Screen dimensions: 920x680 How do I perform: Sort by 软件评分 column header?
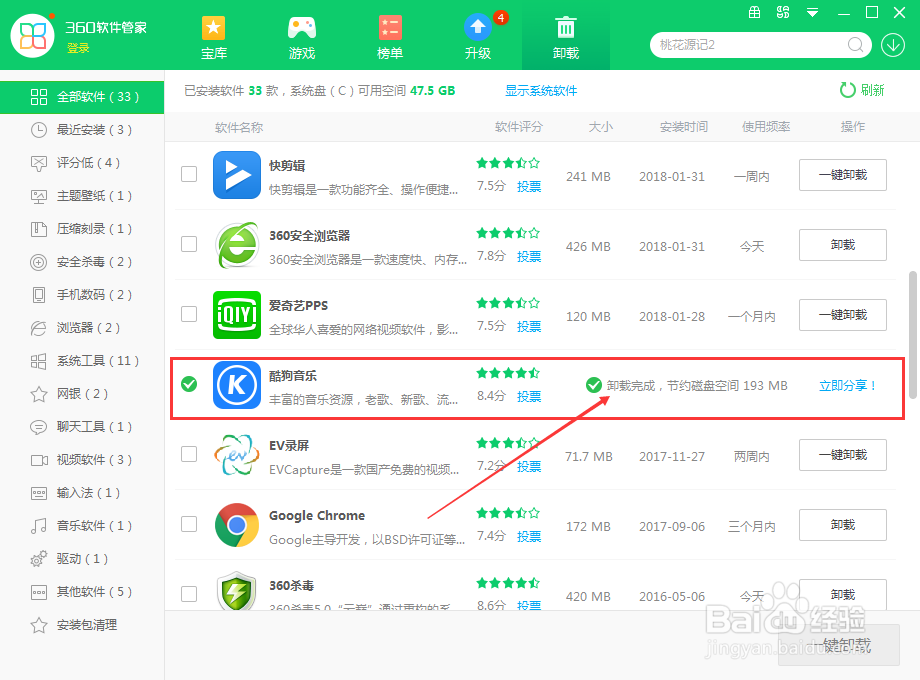coord(519,127)
